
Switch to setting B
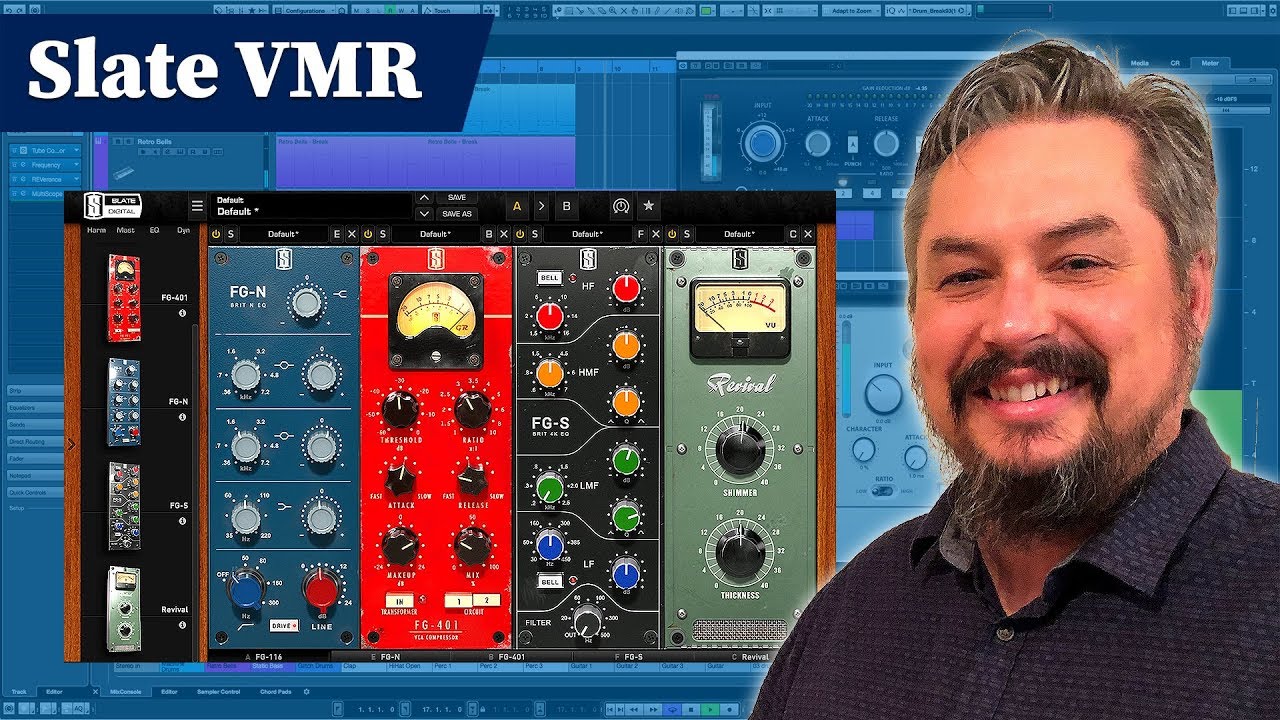566,206
